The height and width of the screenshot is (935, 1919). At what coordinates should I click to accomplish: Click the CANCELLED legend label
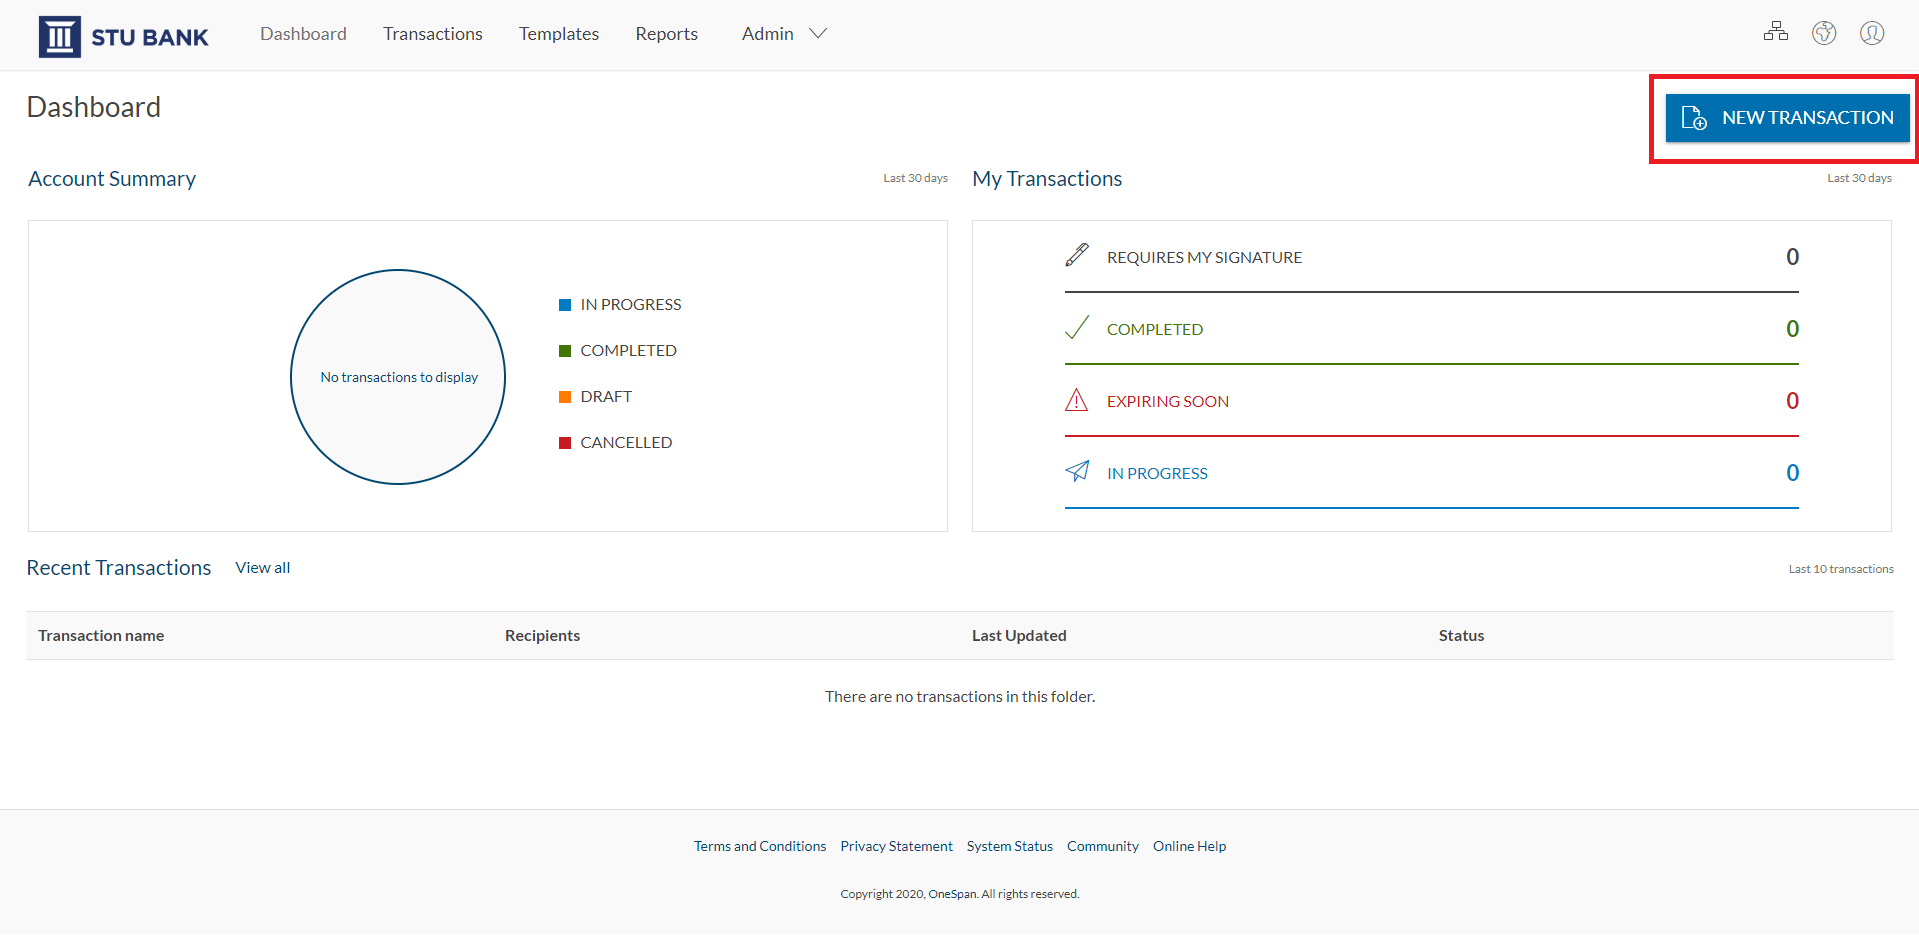626,443
